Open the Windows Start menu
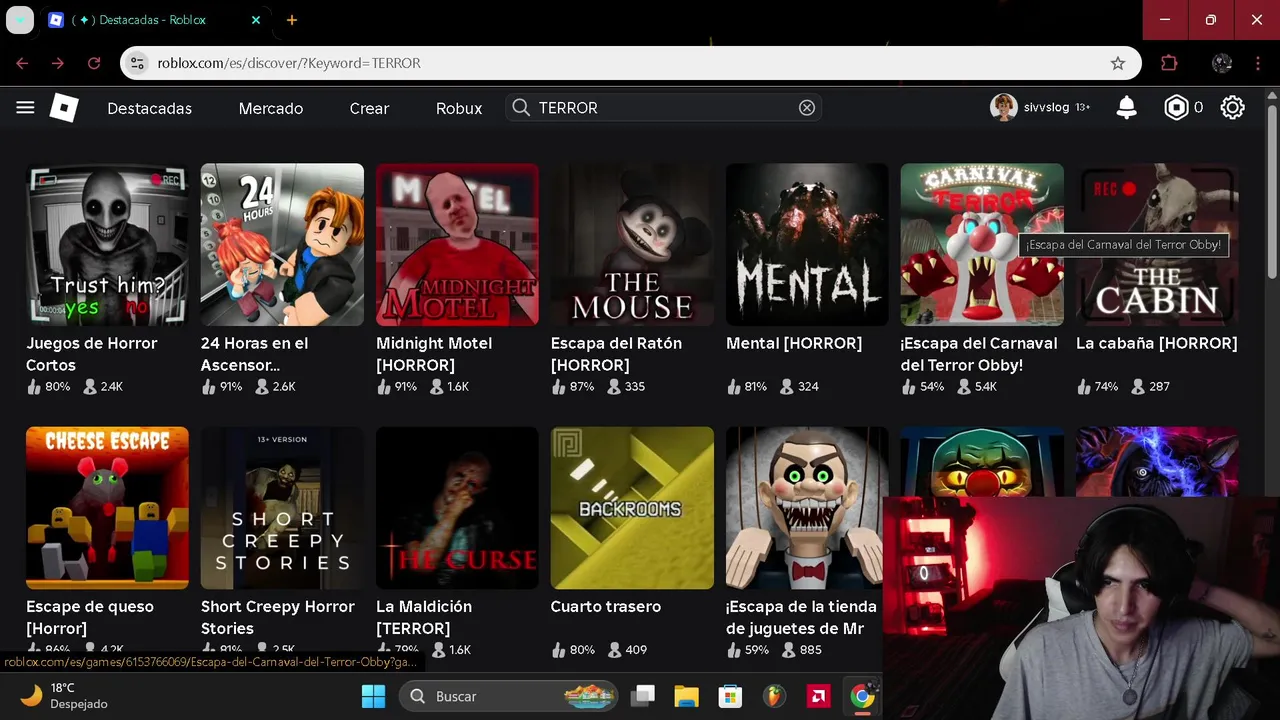Screen dimensions: 1280x720 pos(373,696)
